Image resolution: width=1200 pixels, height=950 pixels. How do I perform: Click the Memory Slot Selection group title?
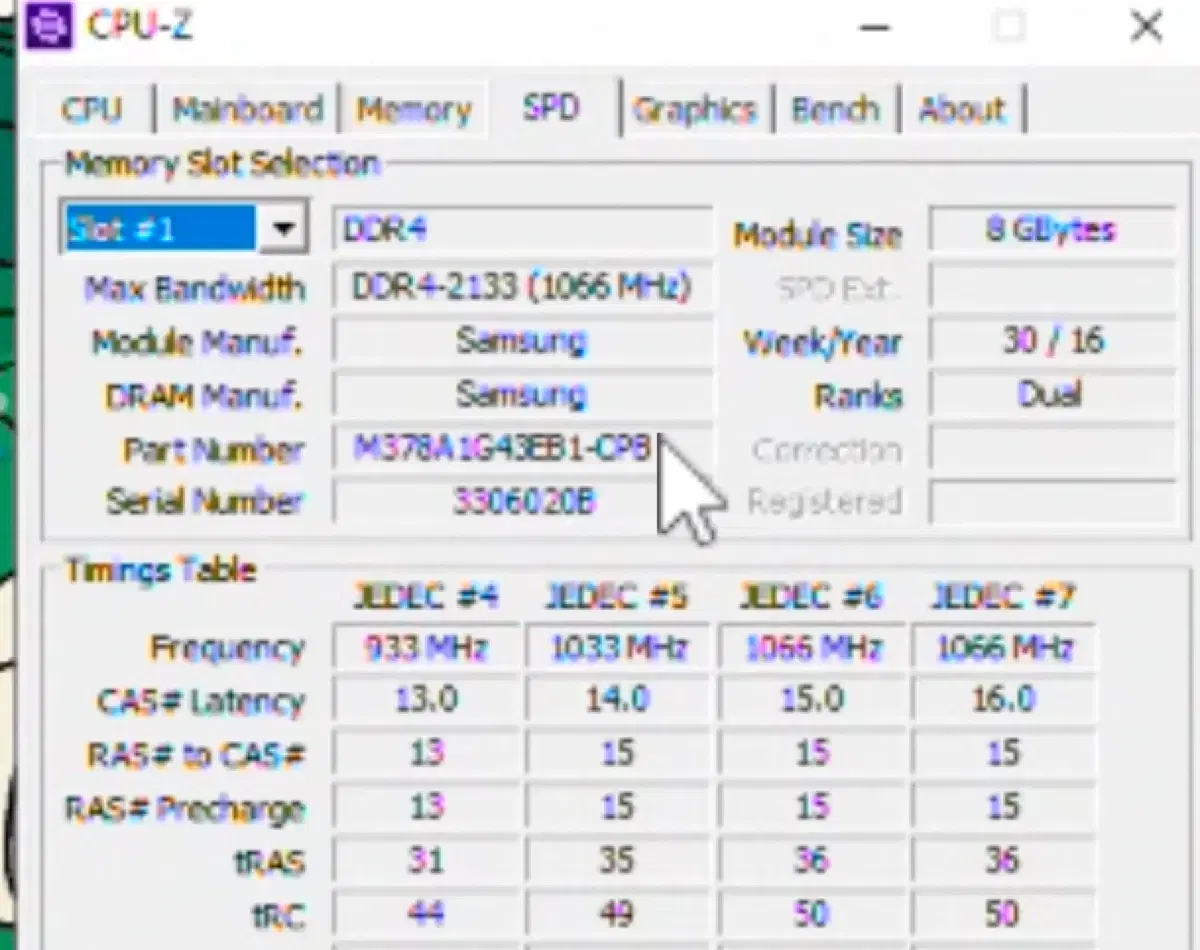coord(222,163)
